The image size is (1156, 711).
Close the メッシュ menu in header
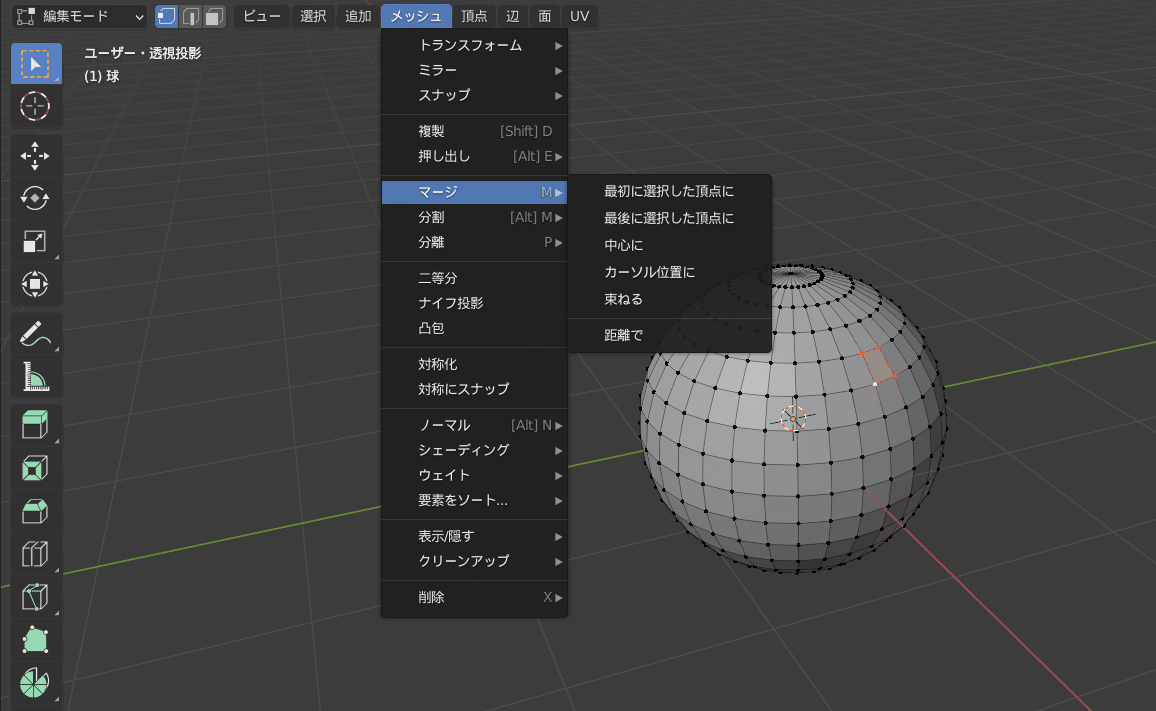[417, 16]
